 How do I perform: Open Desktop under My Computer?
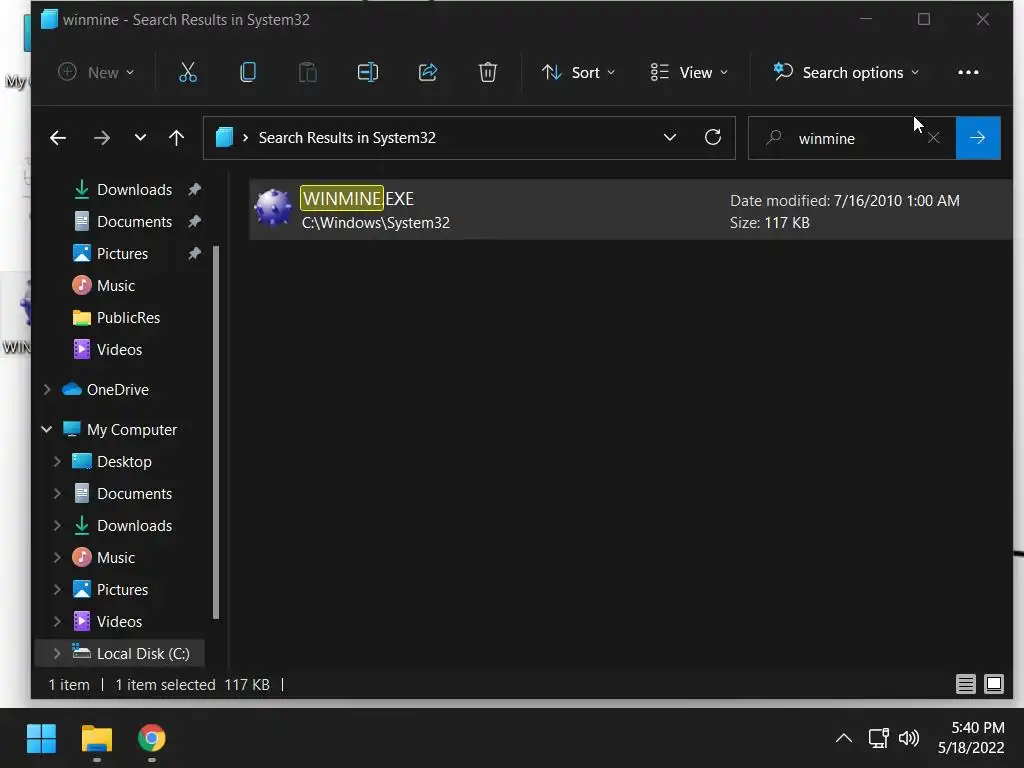[x=124, y=462]
